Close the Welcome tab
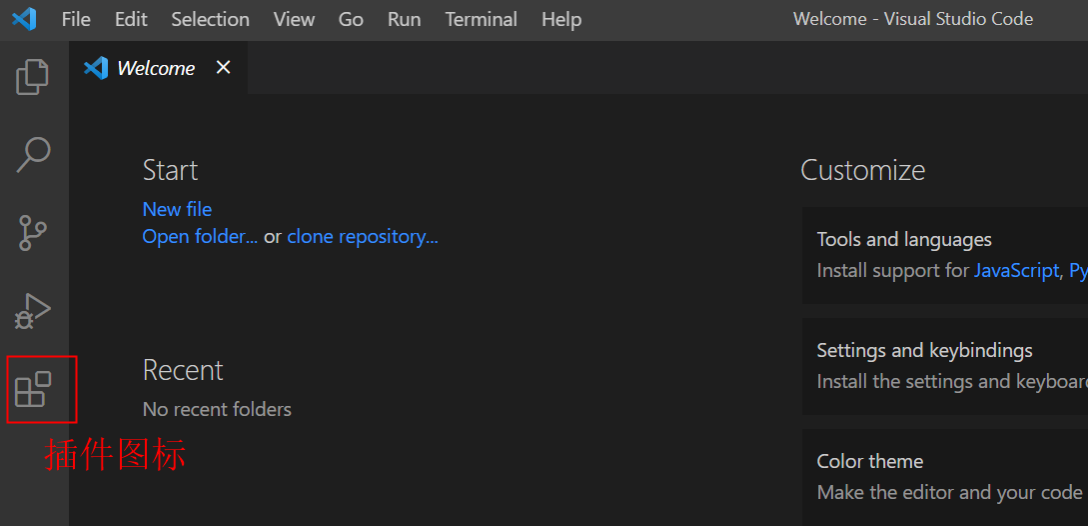Viewport: 1088px width, 526px height. pos(223,67)
